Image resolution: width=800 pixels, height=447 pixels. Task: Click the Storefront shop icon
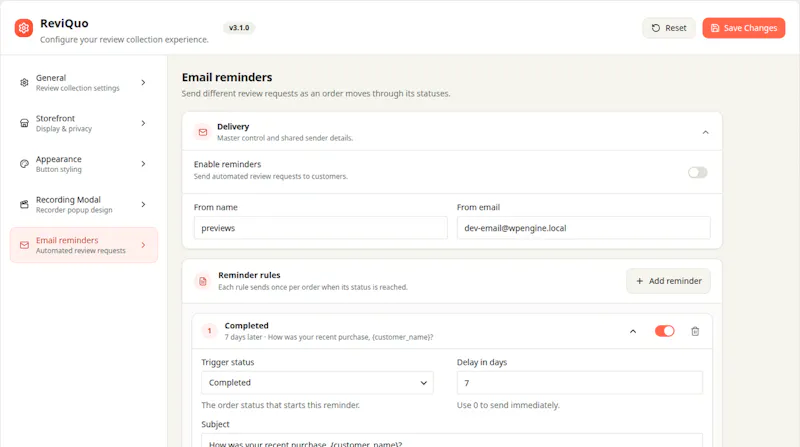[x=24, y=123]
